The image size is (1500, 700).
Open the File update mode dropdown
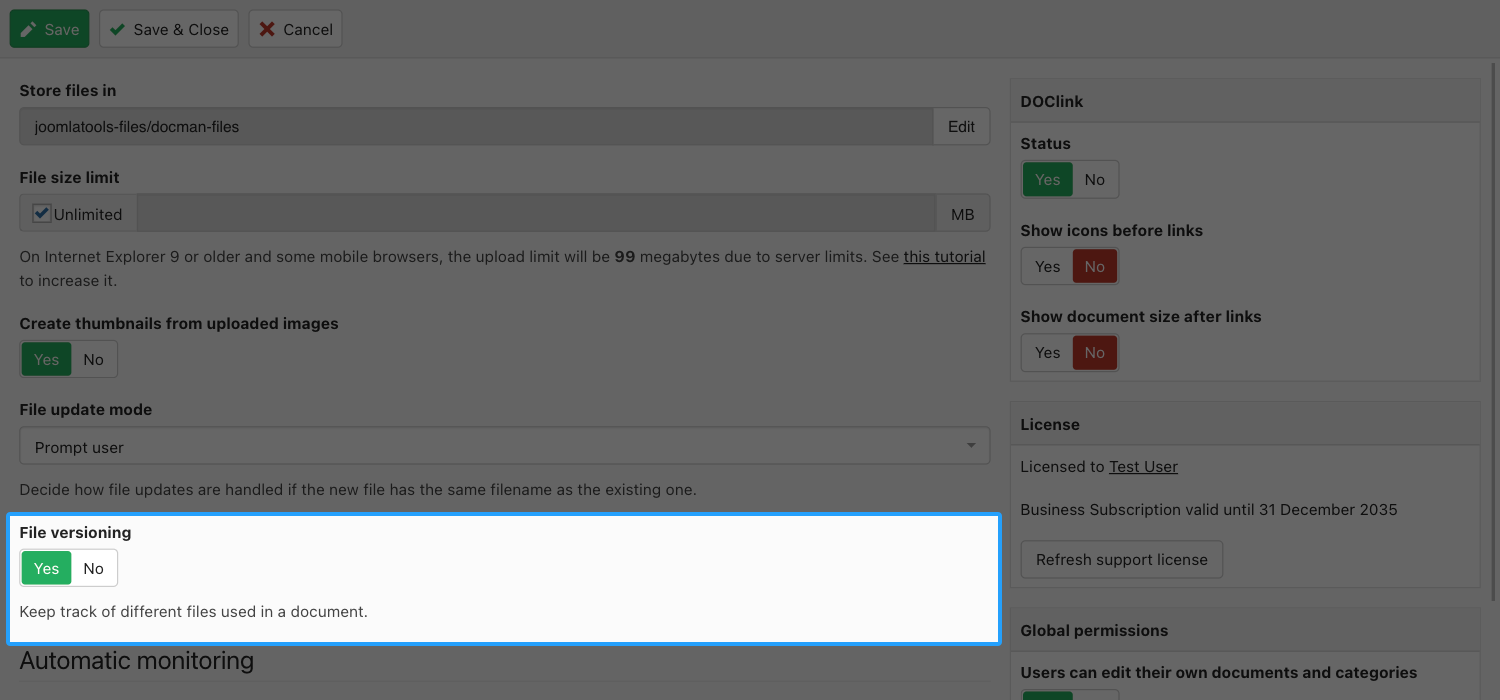point(504,446)
